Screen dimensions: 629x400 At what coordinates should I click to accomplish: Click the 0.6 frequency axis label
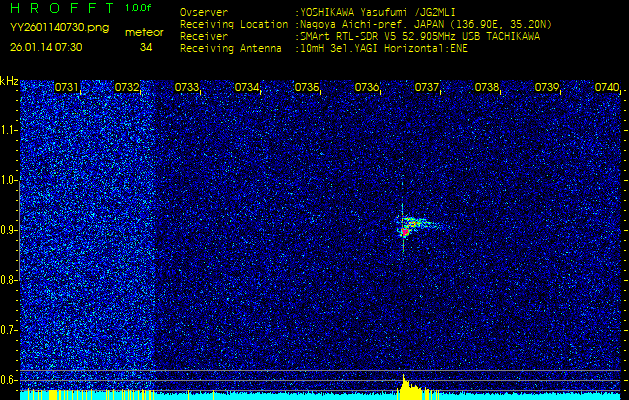(x=9, y=379)
